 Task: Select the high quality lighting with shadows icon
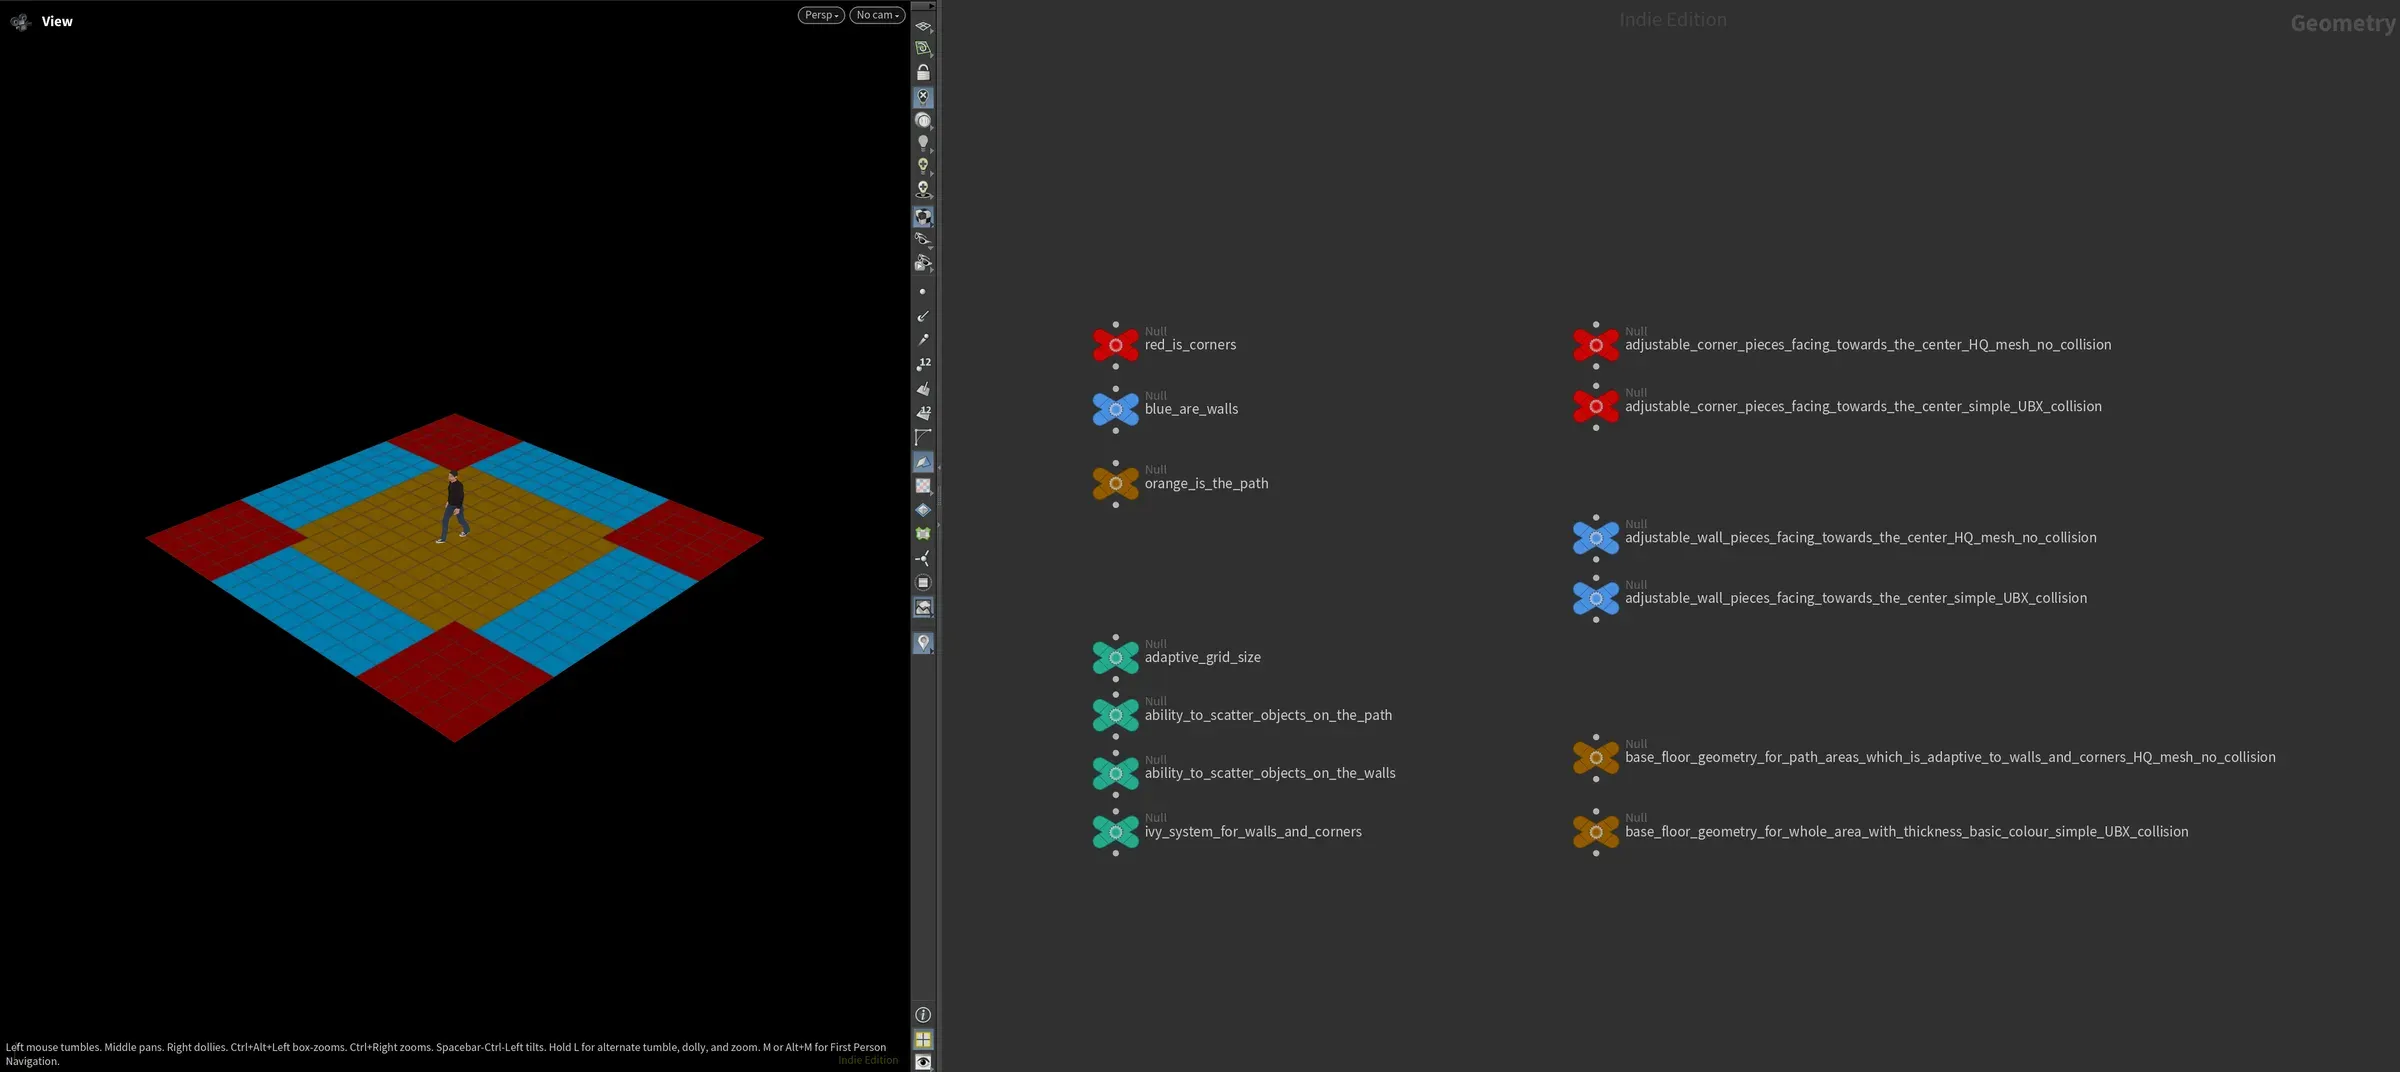[923, 189]
